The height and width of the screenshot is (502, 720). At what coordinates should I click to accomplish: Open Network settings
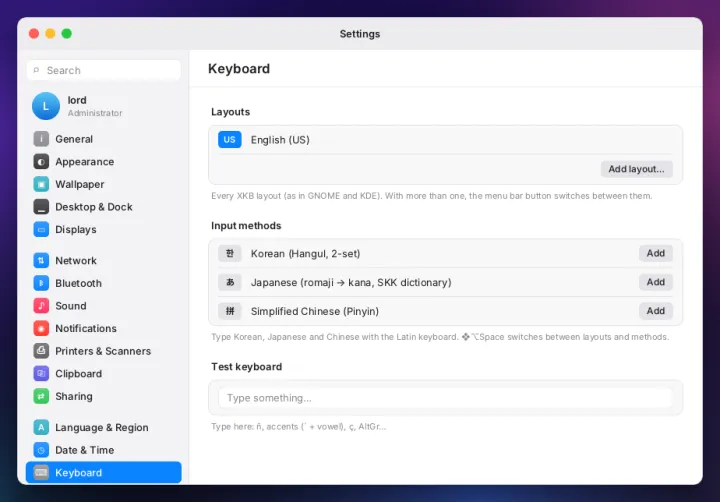tap(104, 260)
